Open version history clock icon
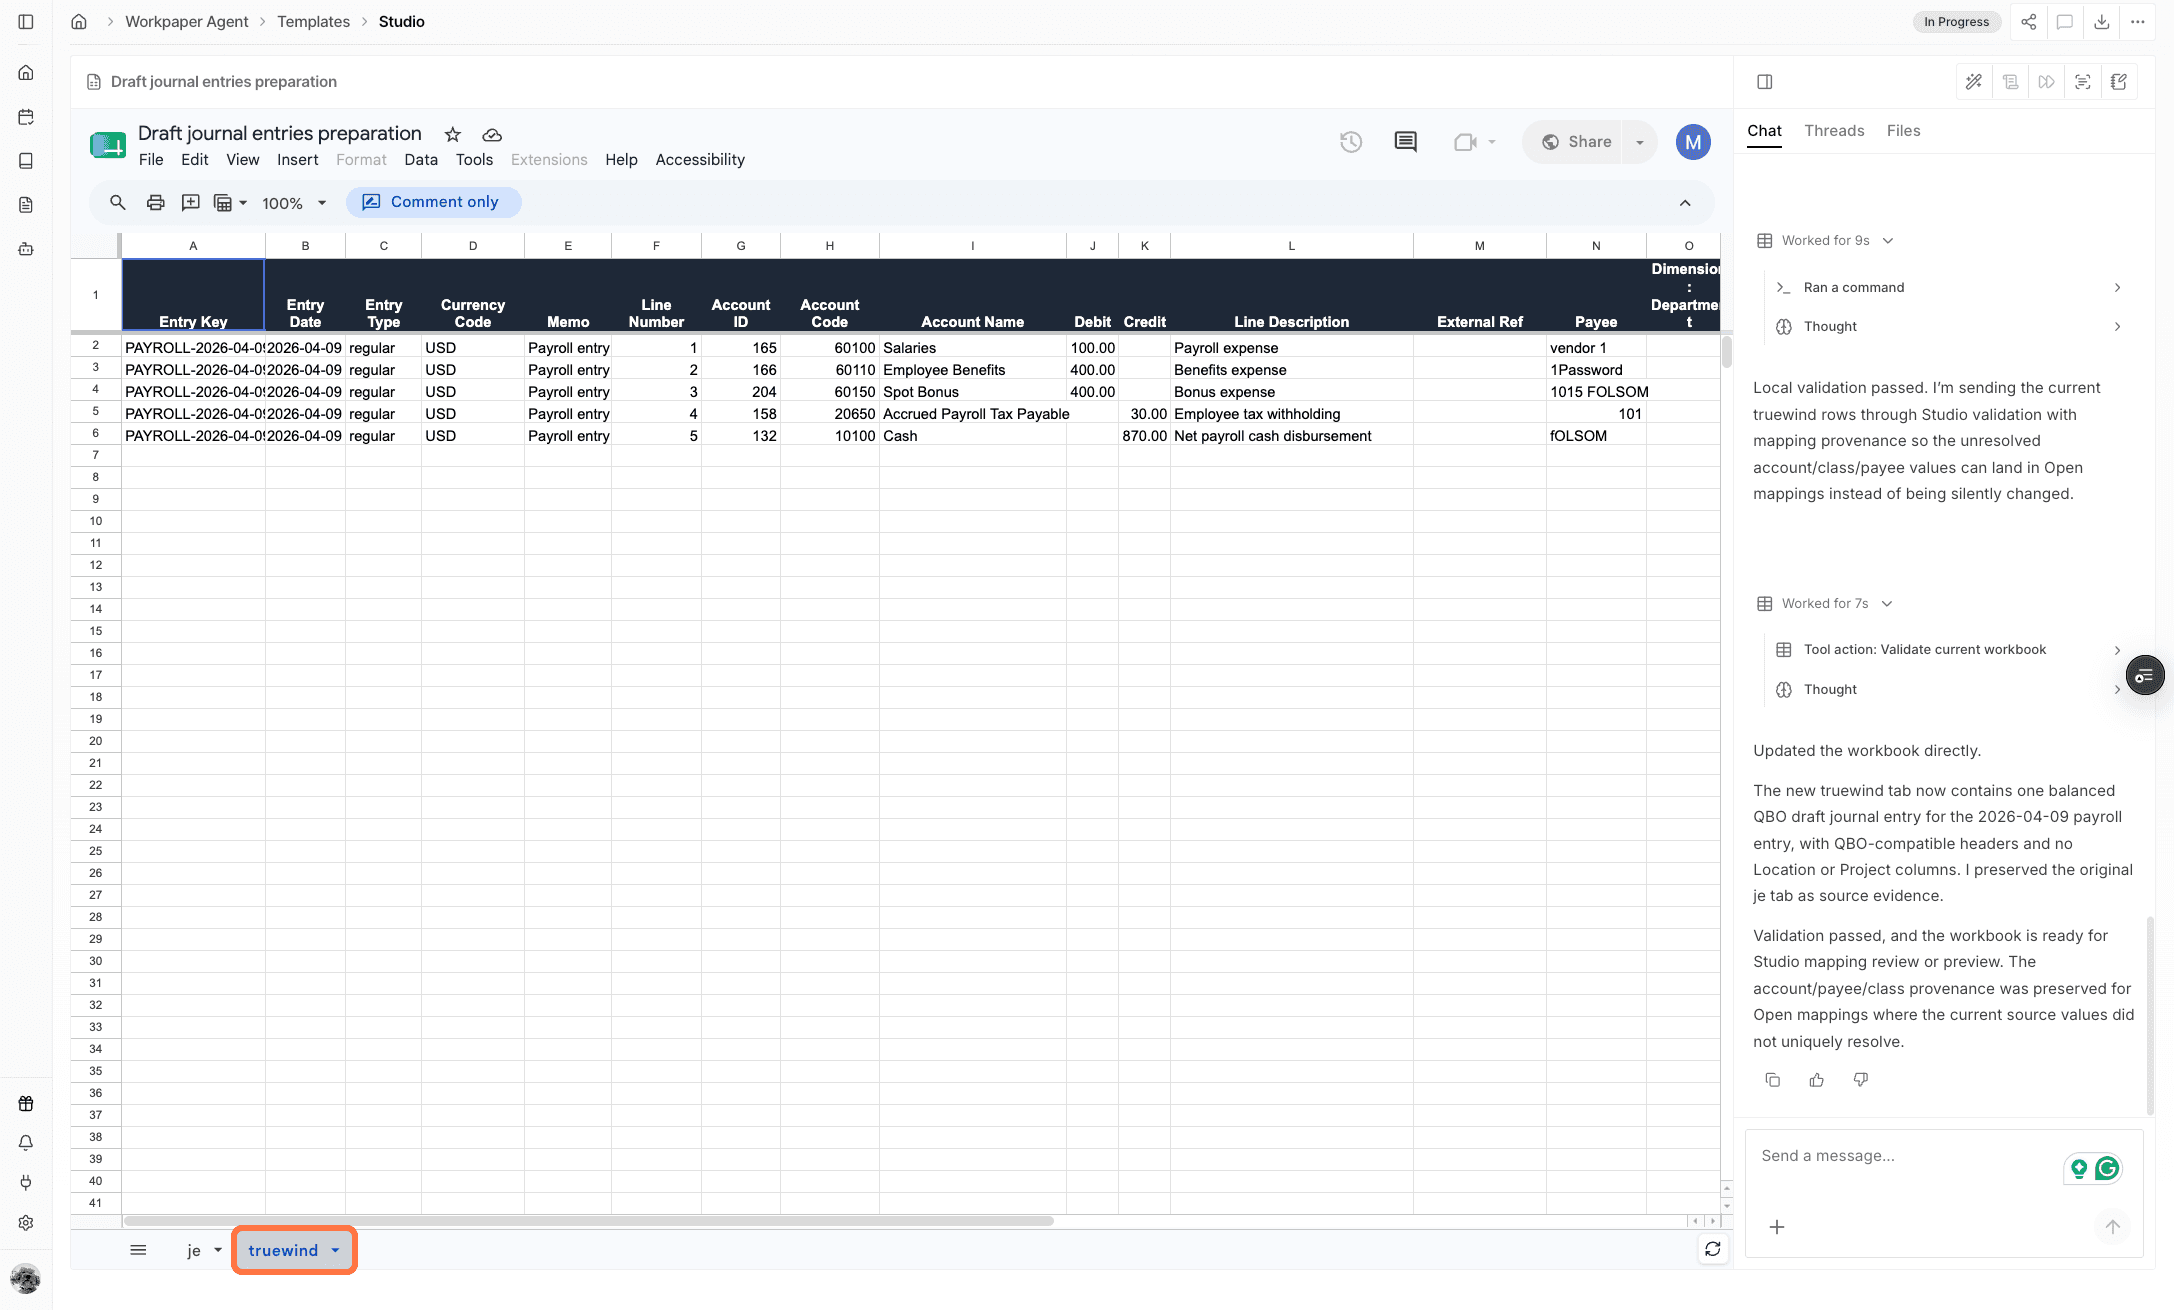 (1351, 142)
